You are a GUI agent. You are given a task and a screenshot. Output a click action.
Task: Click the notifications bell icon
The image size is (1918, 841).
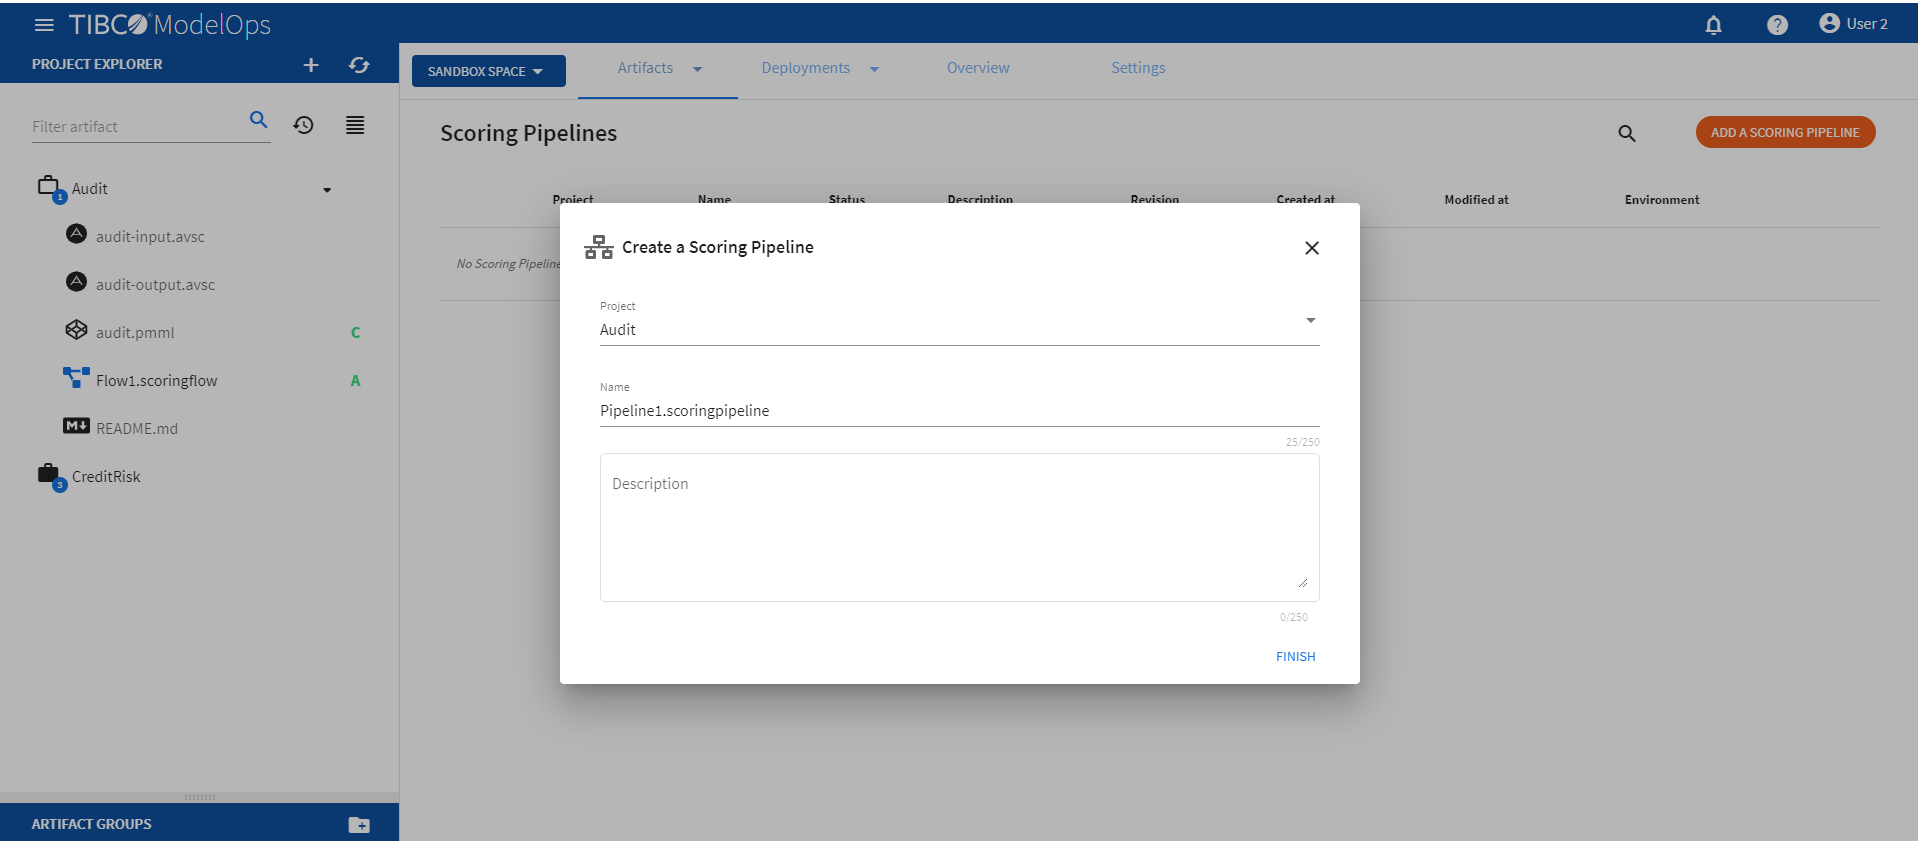click(x=1713, y=25)
